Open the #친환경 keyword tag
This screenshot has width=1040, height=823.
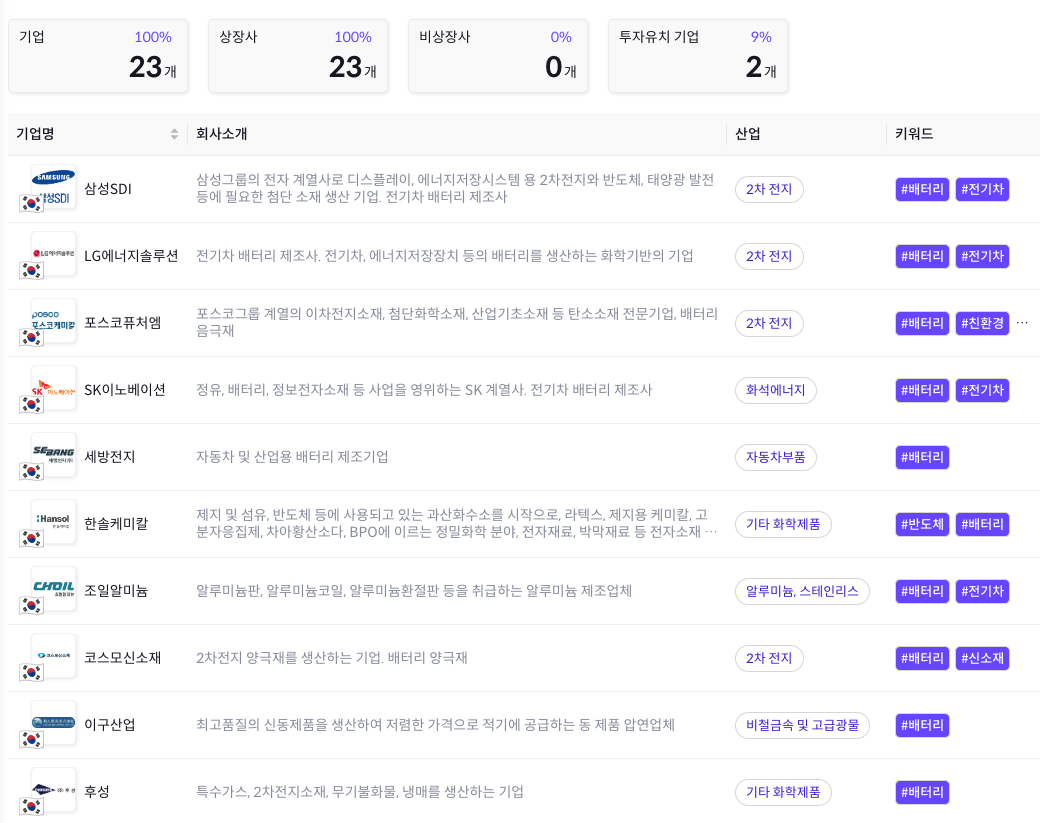[x=982, y=323]
